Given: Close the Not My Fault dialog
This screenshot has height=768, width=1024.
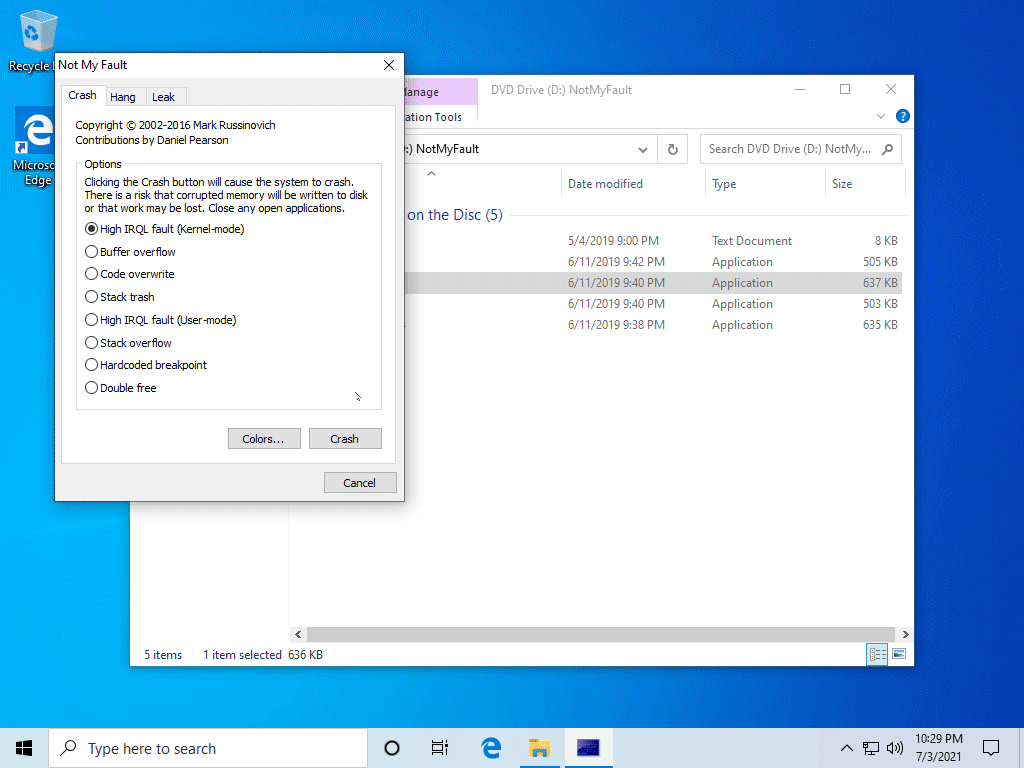Looking at the screenshot, I should [x=389, y=65].
